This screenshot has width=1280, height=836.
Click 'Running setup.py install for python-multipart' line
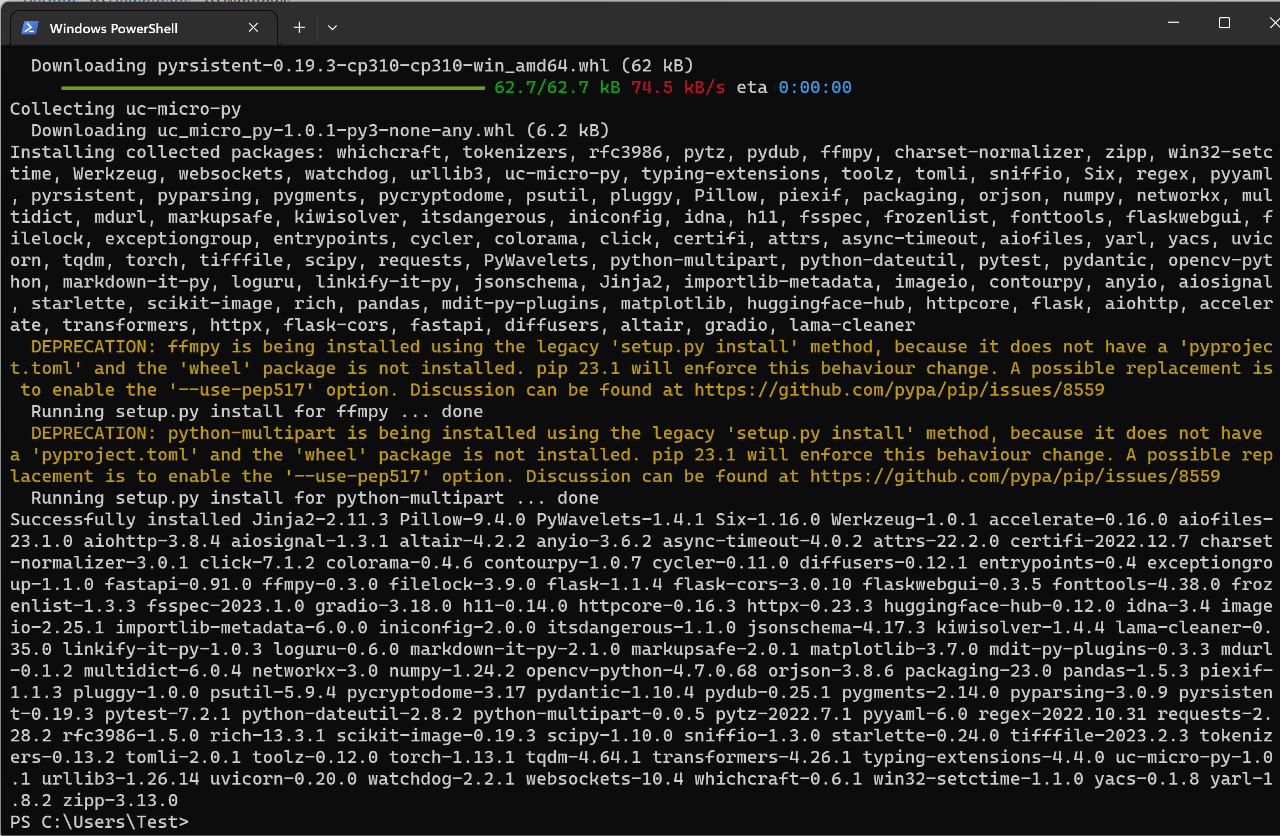click(x=315, y=498)
